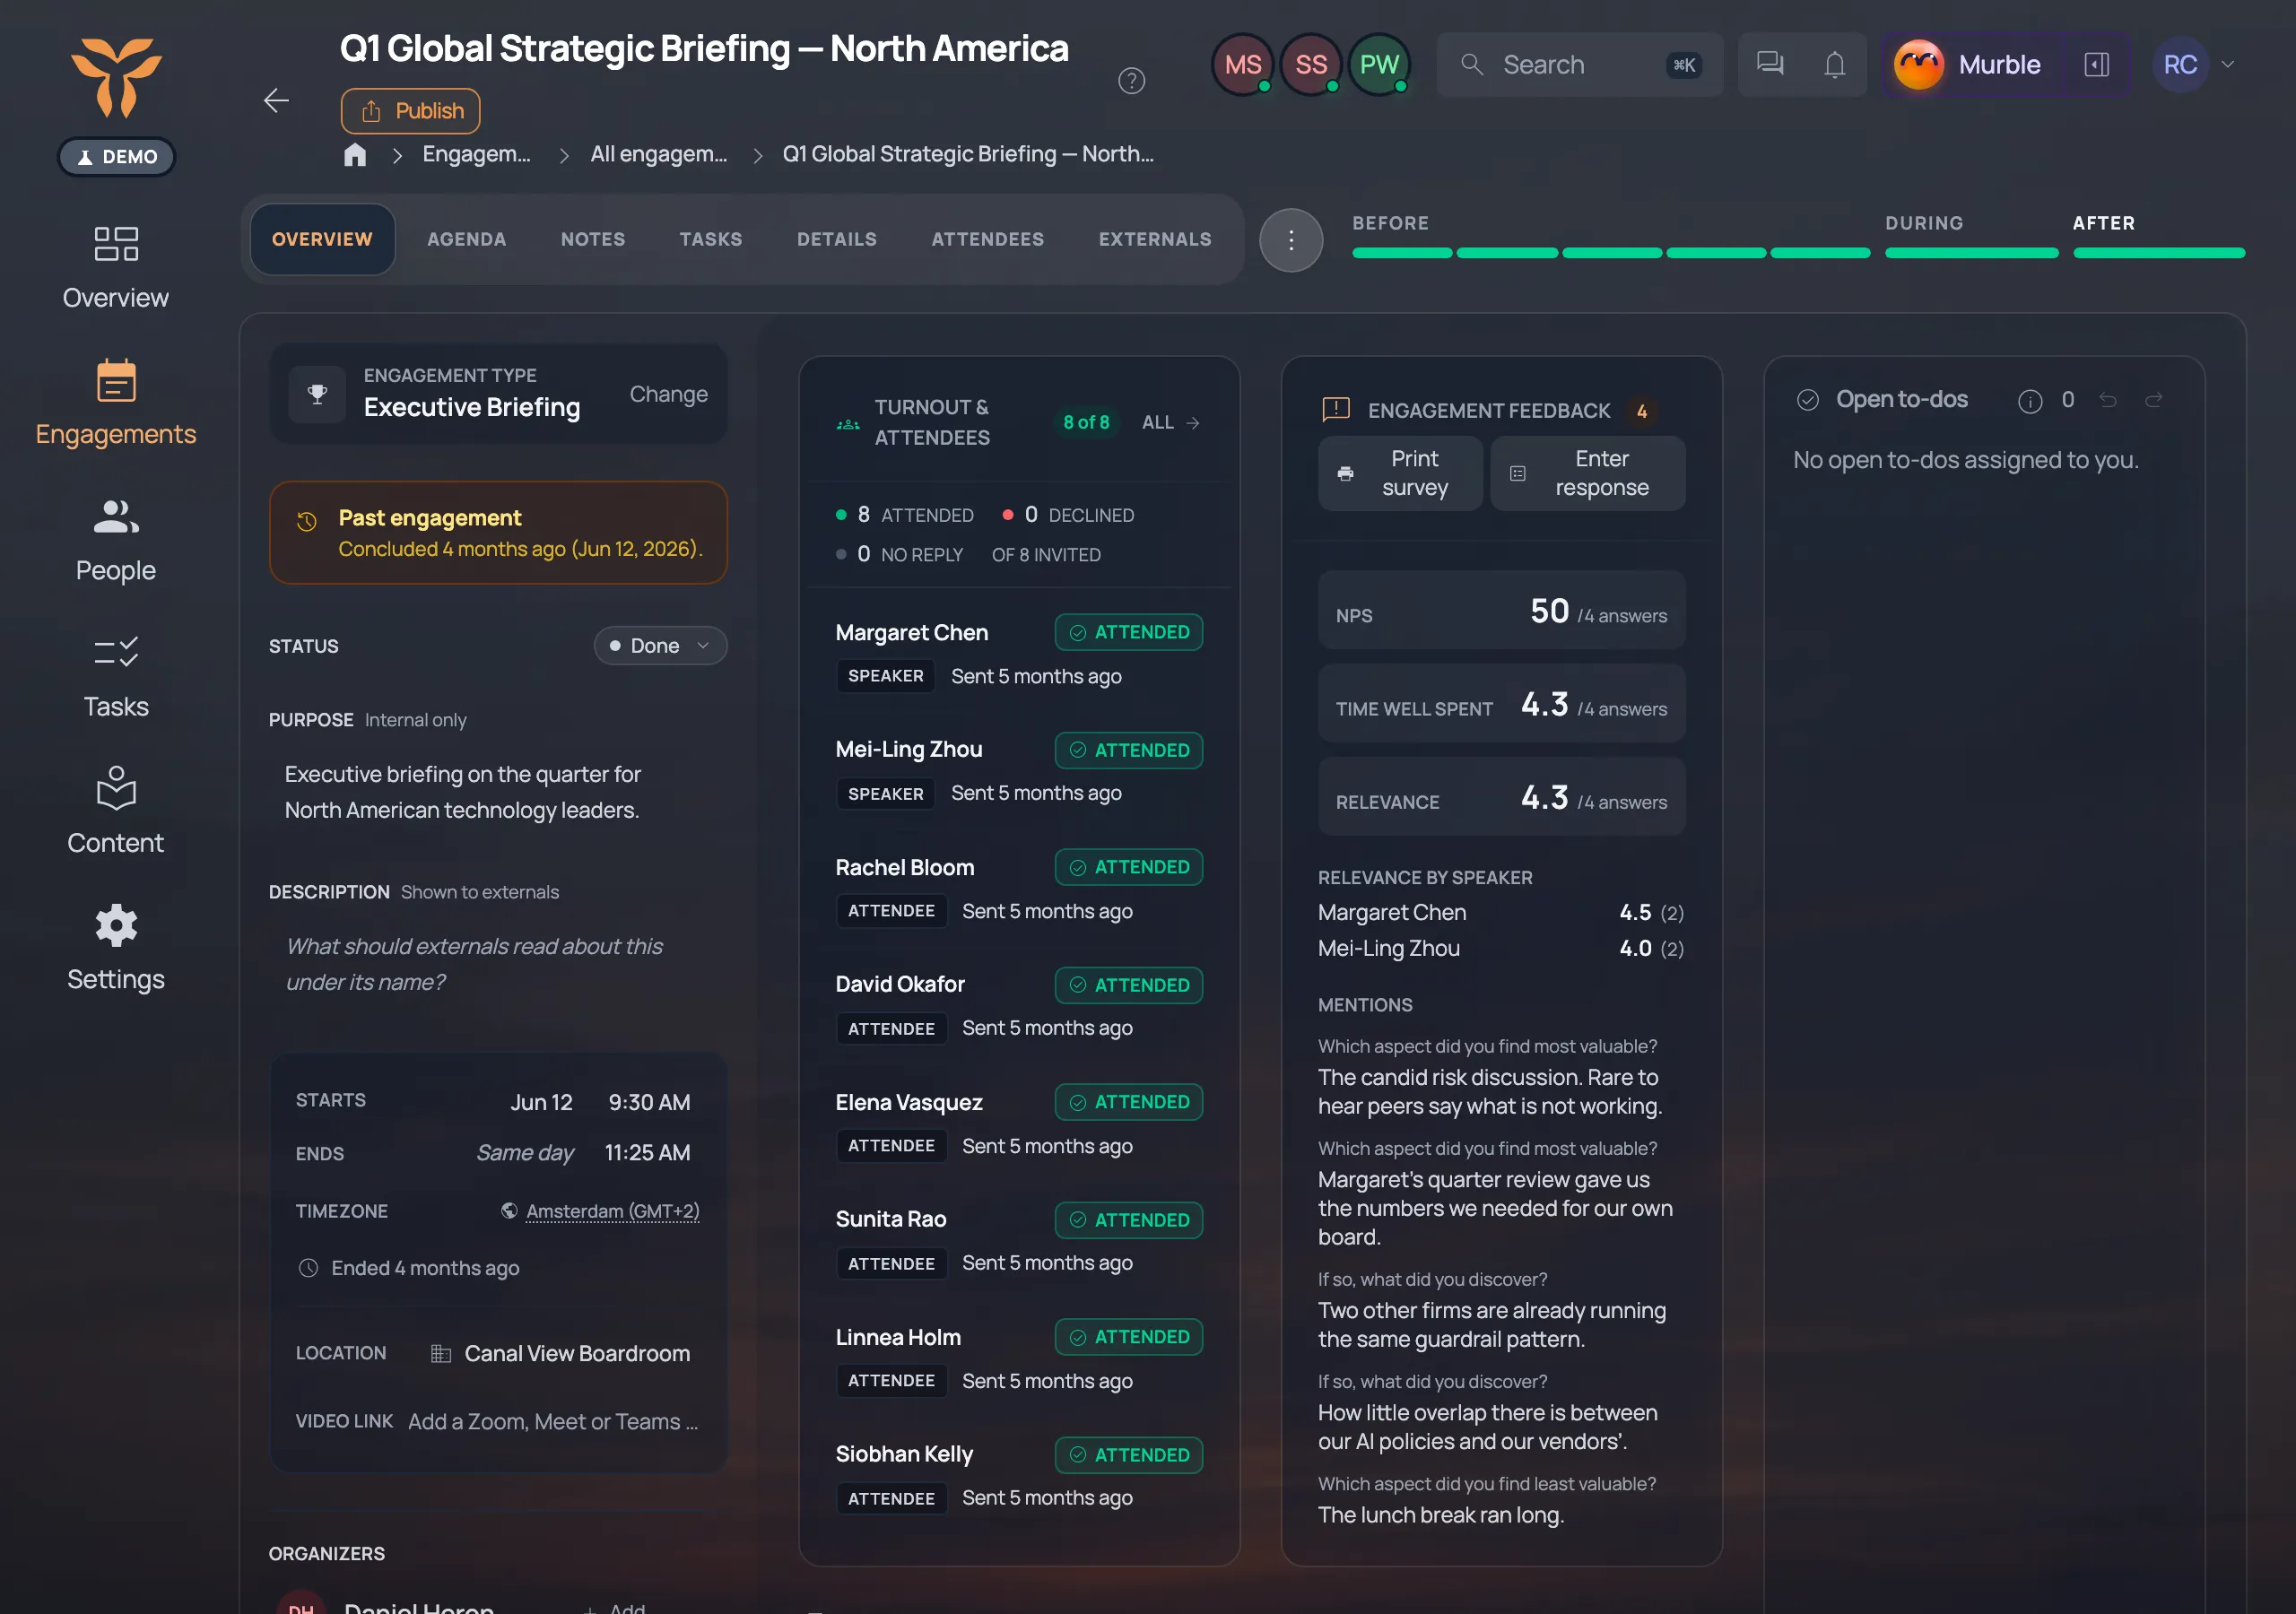
Task: Switch to the Tasks tab
Action: pyautogui.click(x=711, y=240)
